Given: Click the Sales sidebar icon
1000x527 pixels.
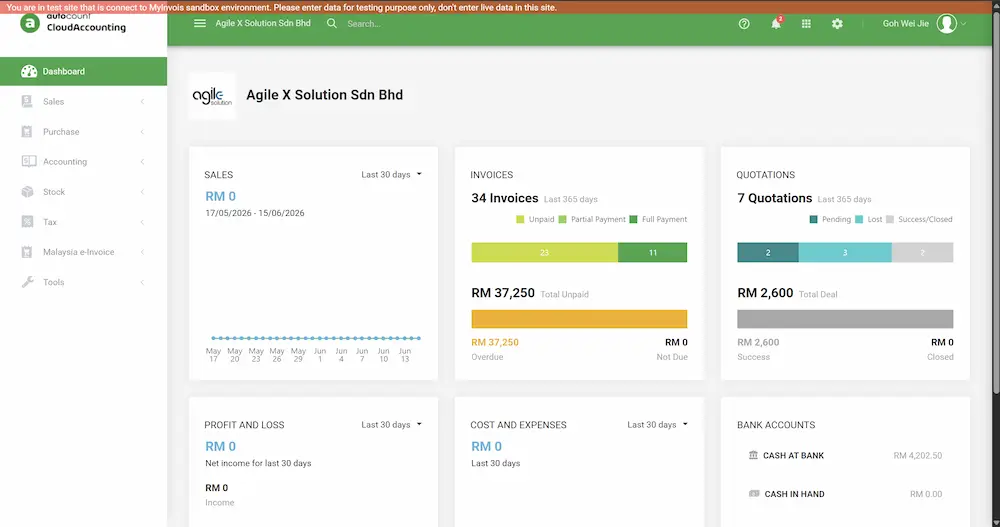Looking at the screenshot, I should pos(27,101).
